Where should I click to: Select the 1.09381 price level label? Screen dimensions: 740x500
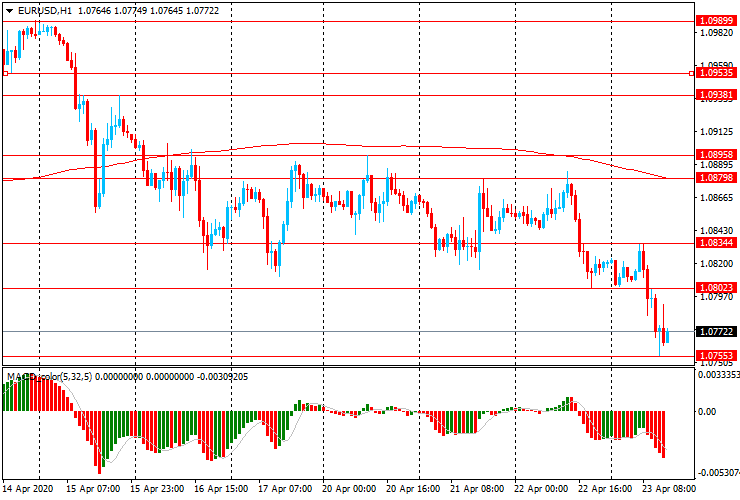[x=716, y=95]
